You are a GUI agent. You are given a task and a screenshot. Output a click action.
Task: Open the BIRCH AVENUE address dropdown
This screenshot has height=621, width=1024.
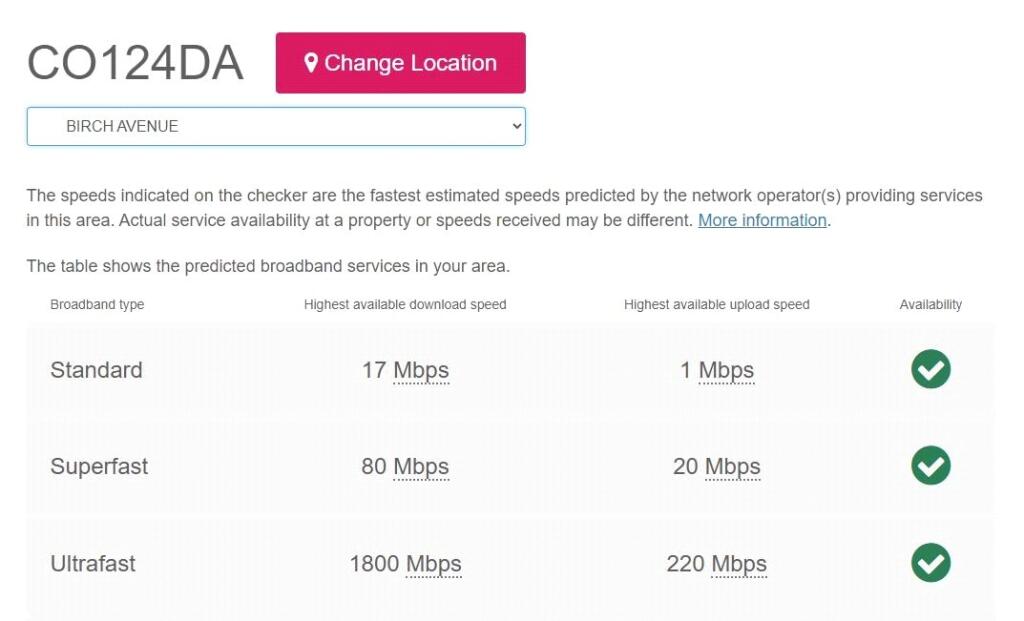pos(276,126)
